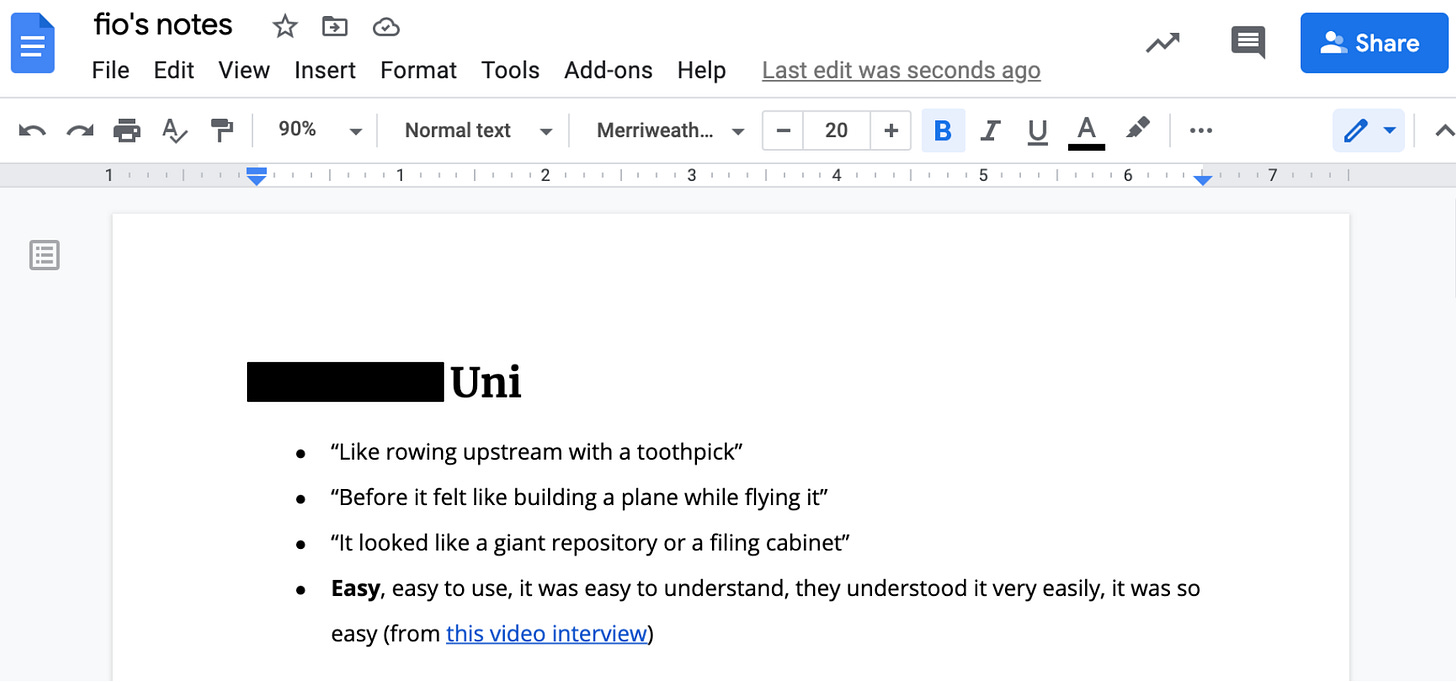
Task: Click the font size field showing 20
Action: click(x=837, y=130)
